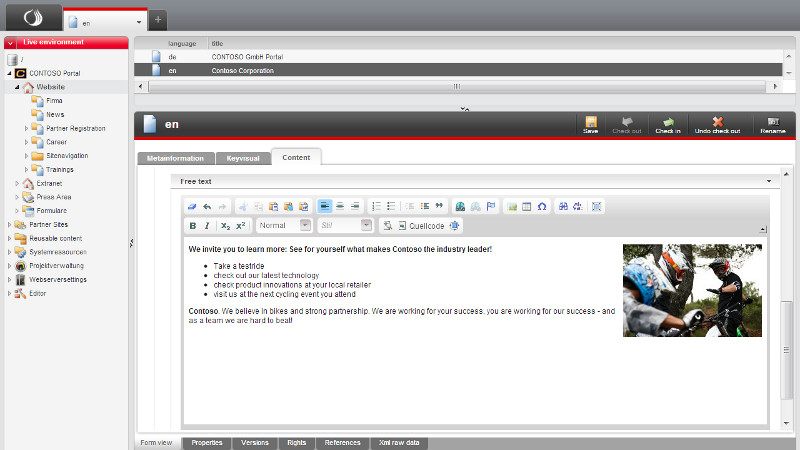This screenshot has height=450, width=800.
Task: Click the Check in button
Action: (667, 123)
